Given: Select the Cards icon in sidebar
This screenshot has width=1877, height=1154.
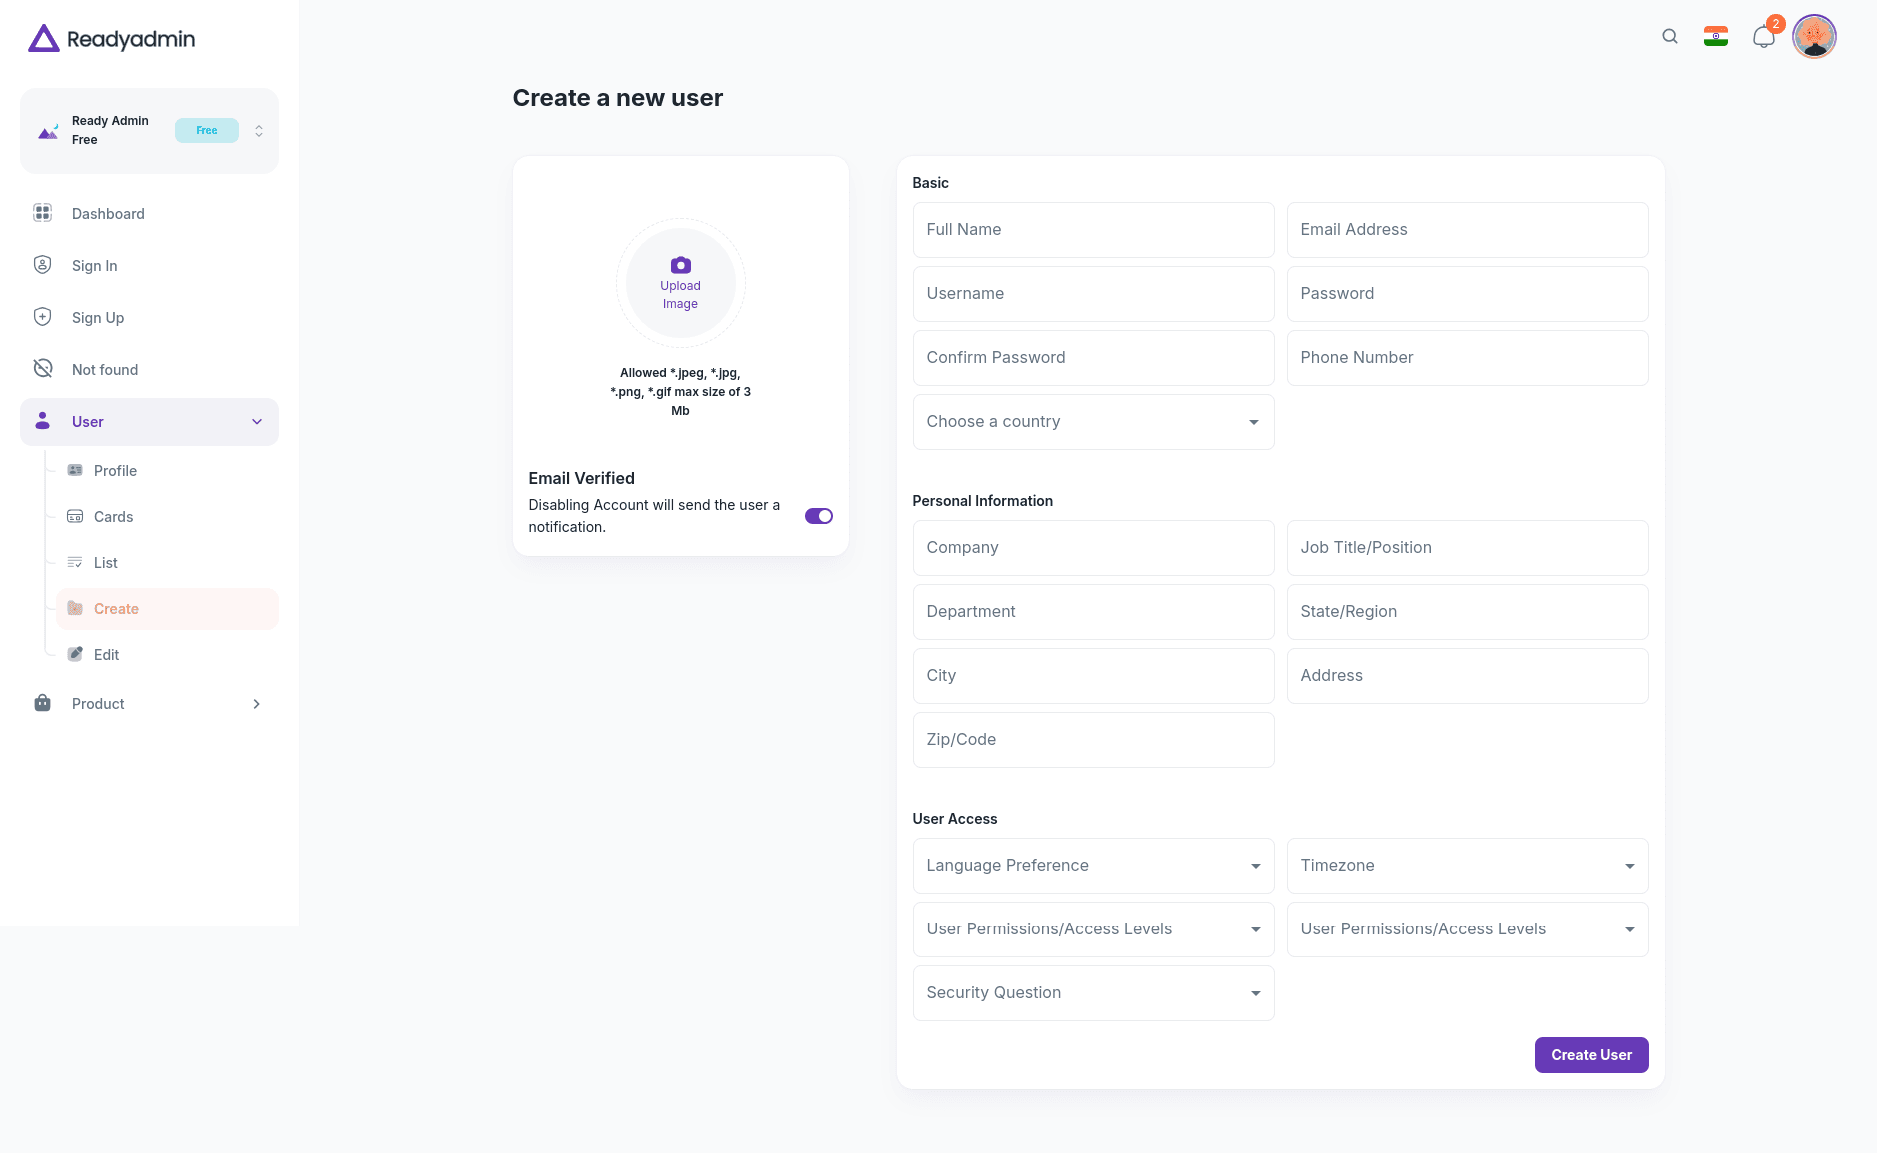Looking at the screenshot, I should tap(76, 516).
